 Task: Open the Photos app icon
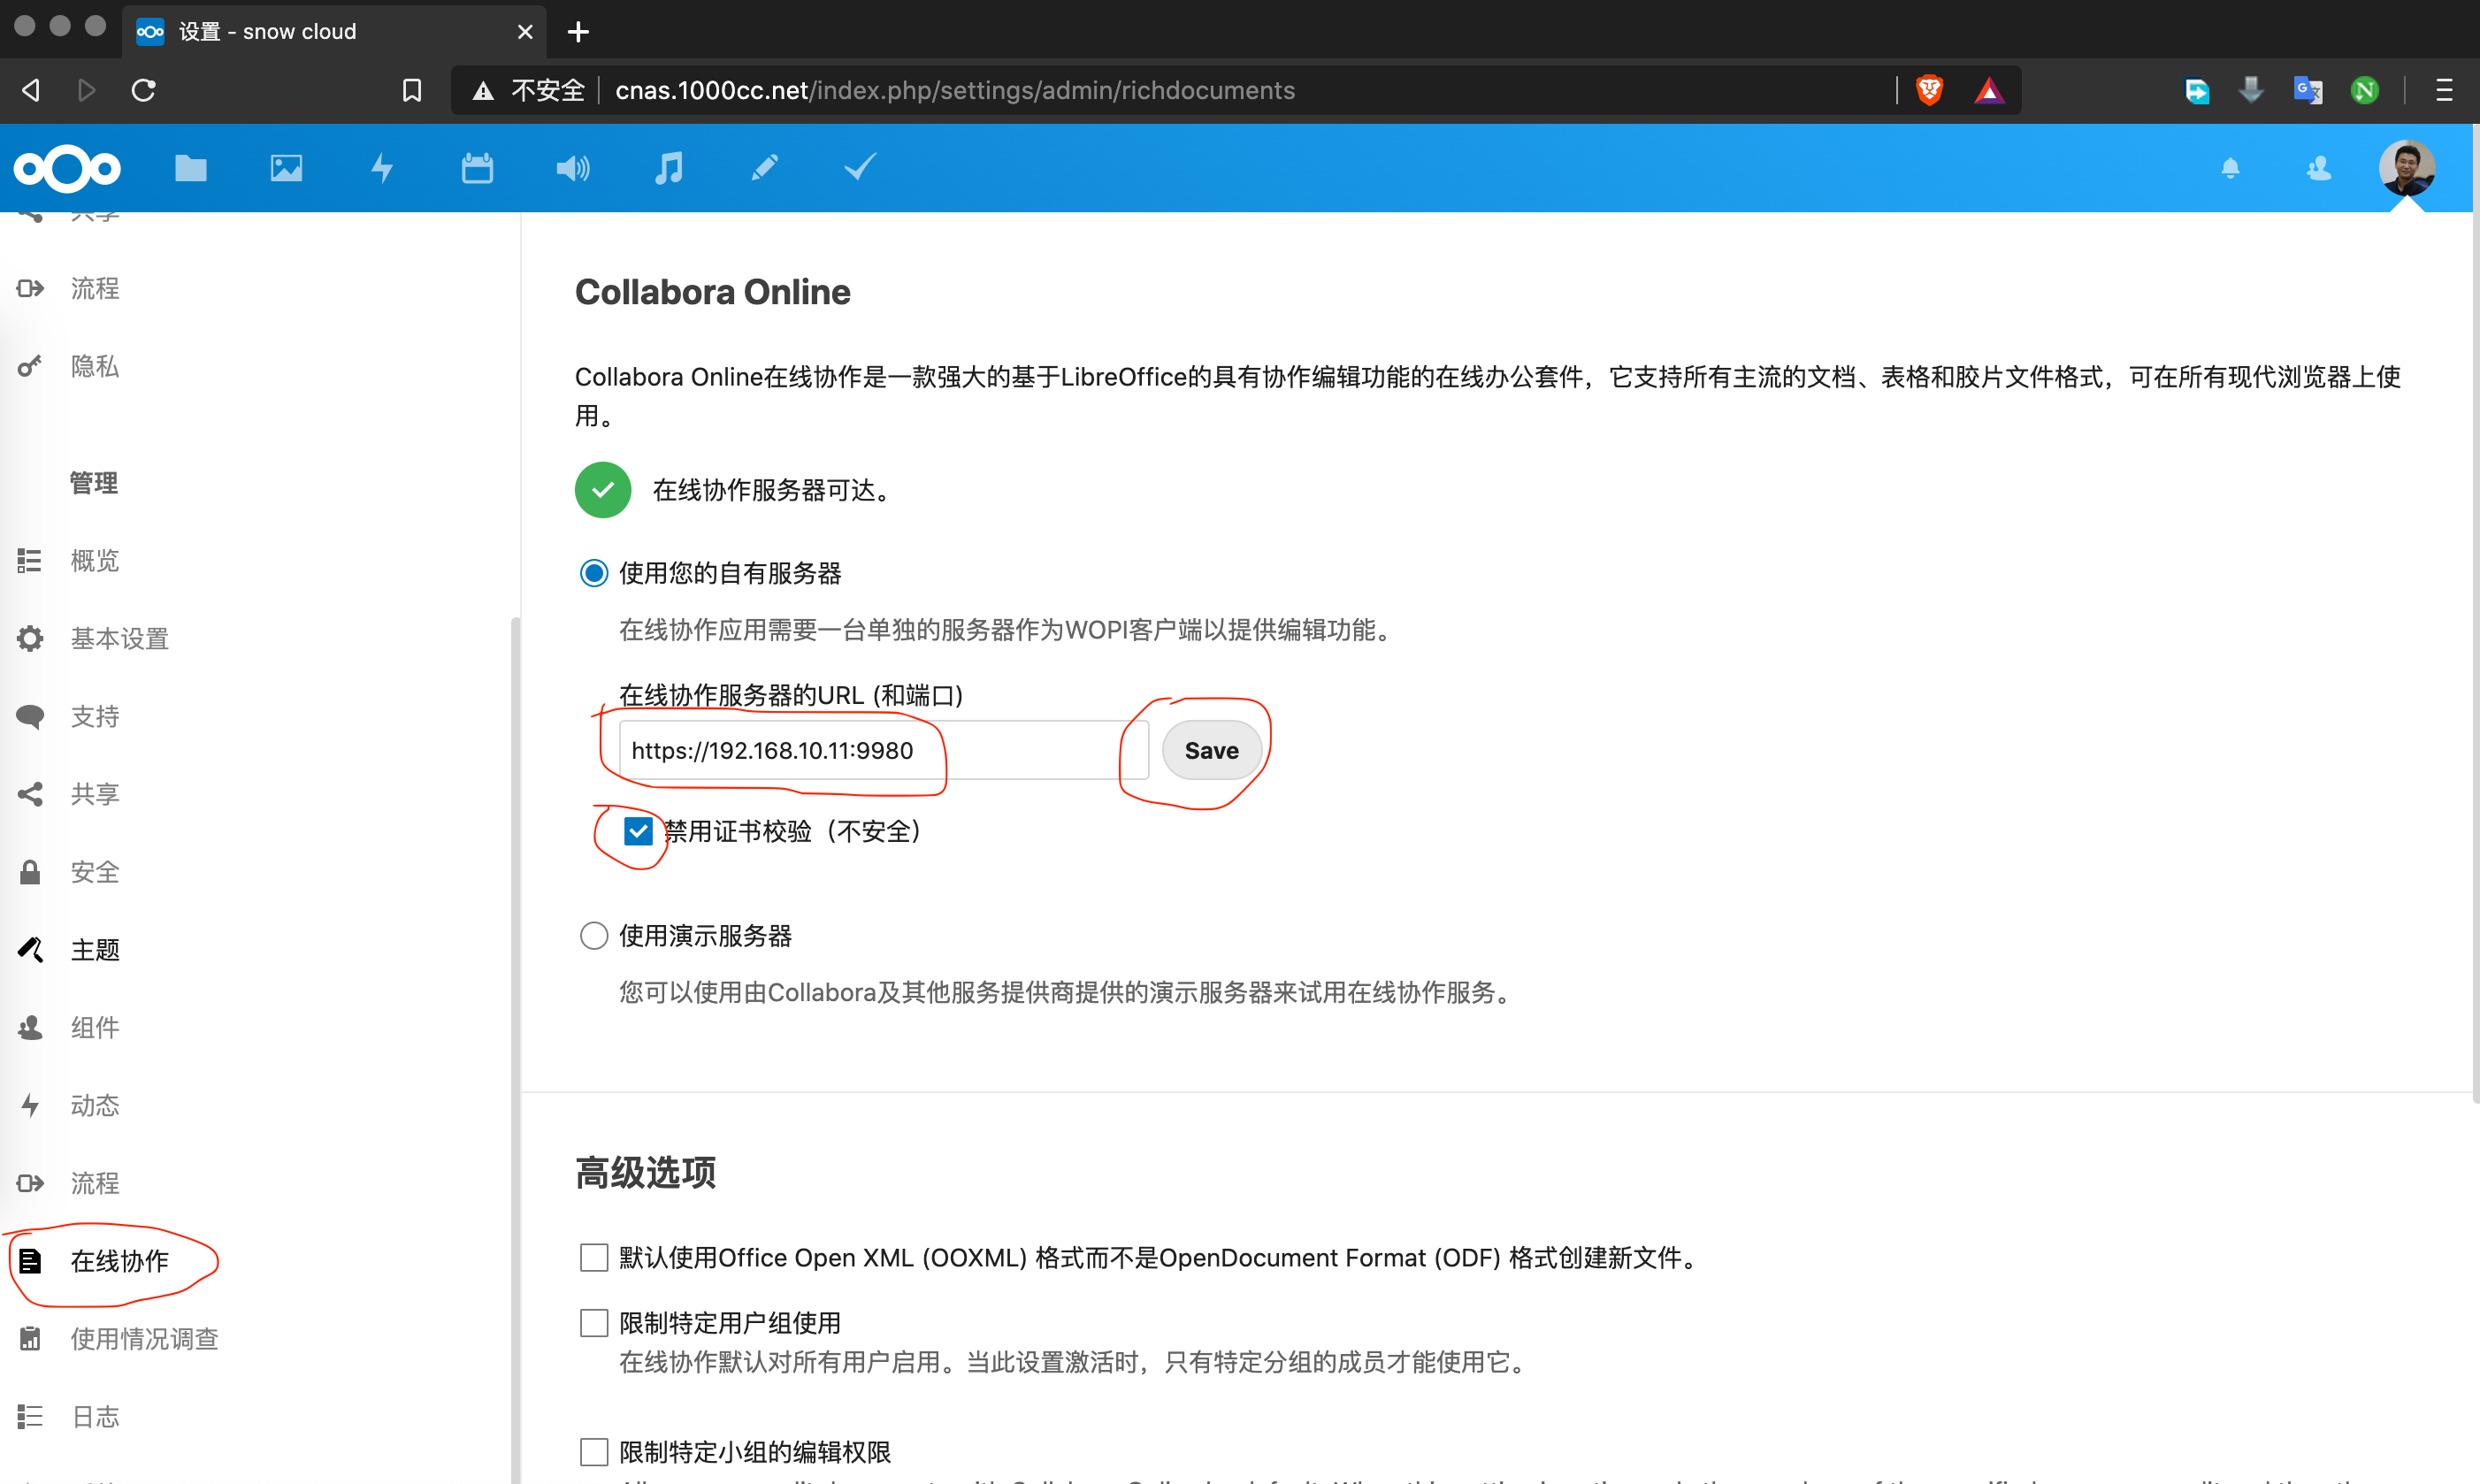(x=286, y=168)
